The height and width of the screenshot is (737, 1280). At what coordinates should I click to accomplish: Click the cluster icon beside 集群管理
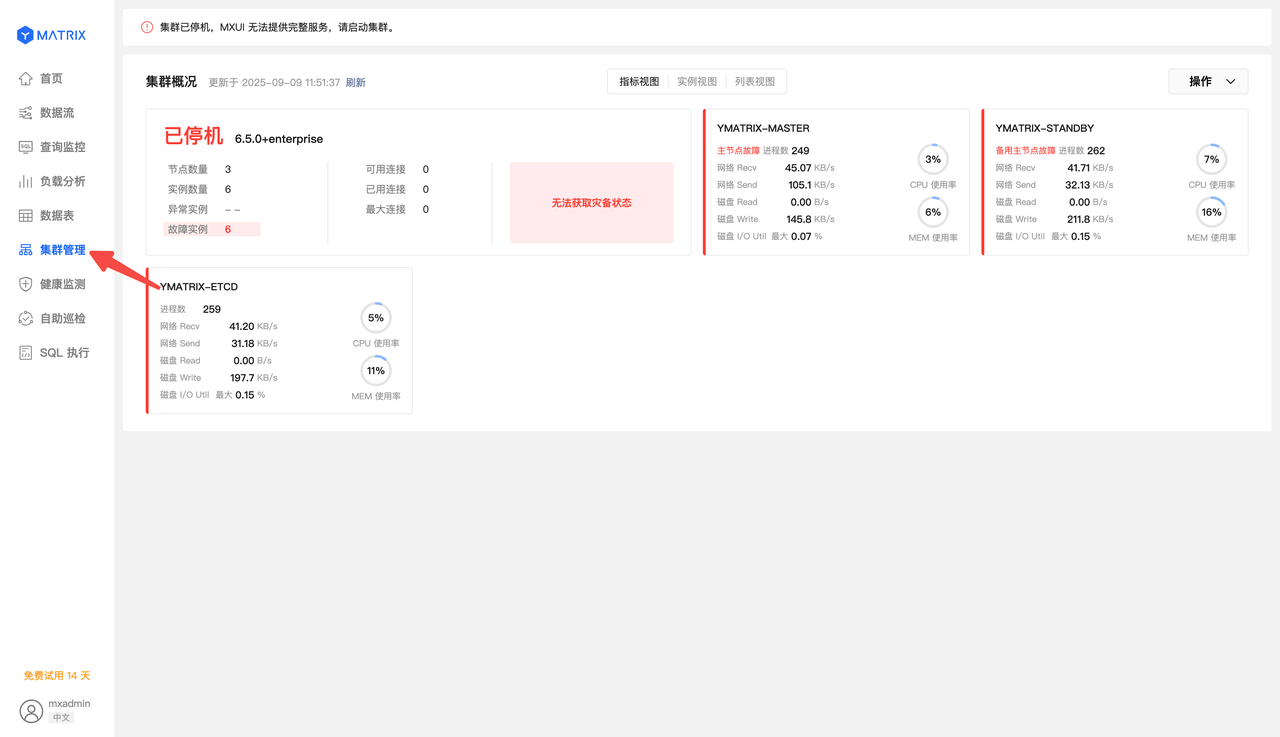click(x=26, y=250)
